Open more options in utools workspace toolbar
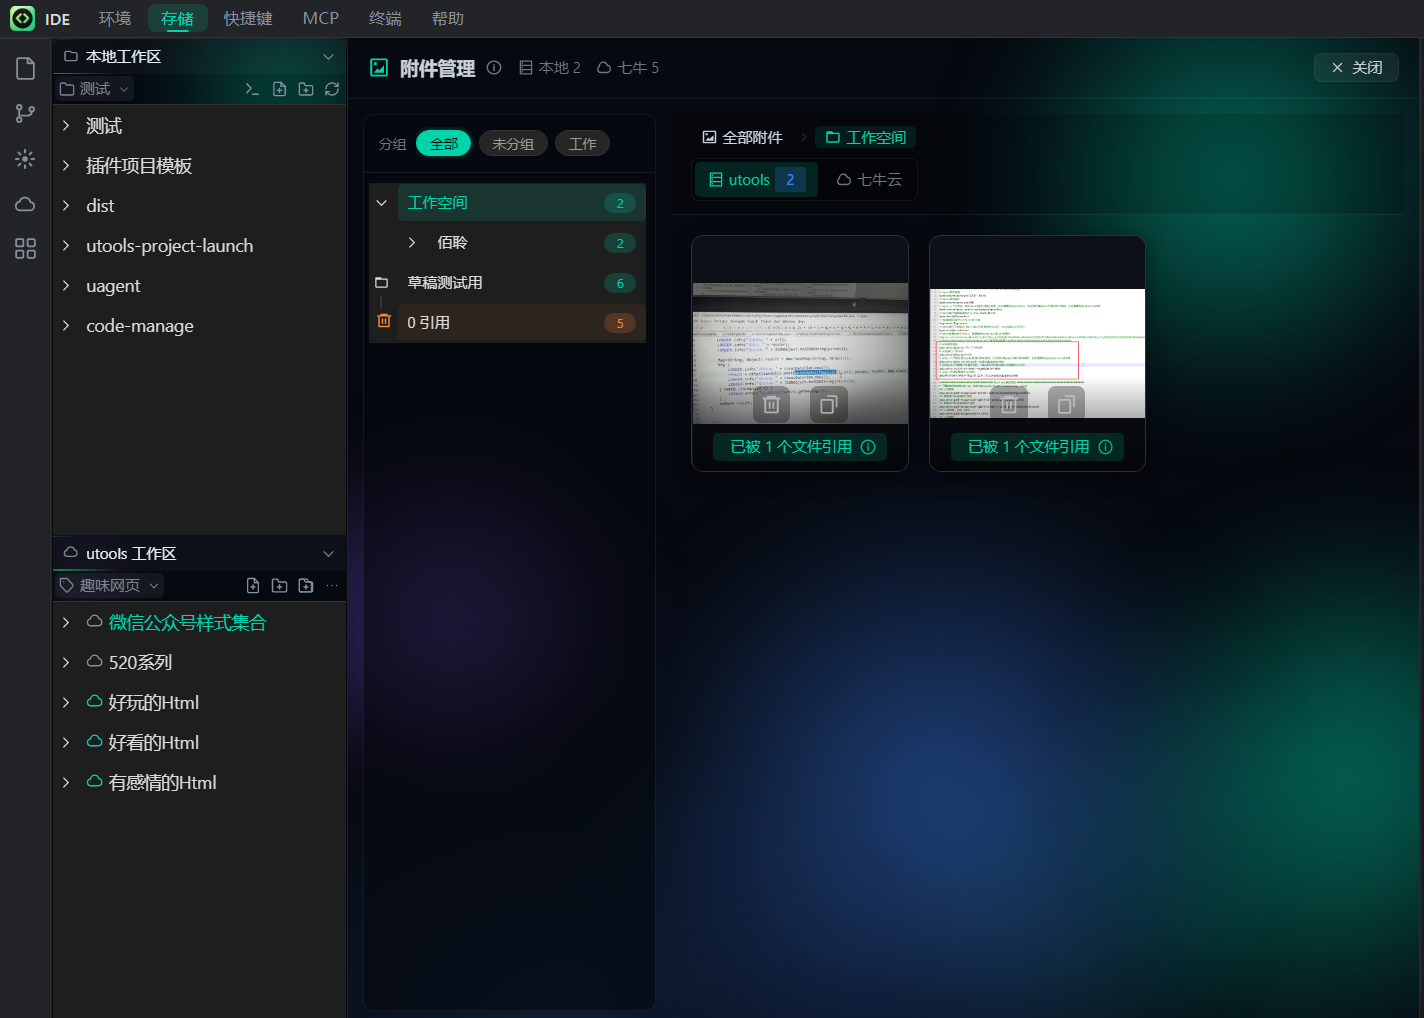Screen dimensions: 1424x1018 [x=332, y=586]
